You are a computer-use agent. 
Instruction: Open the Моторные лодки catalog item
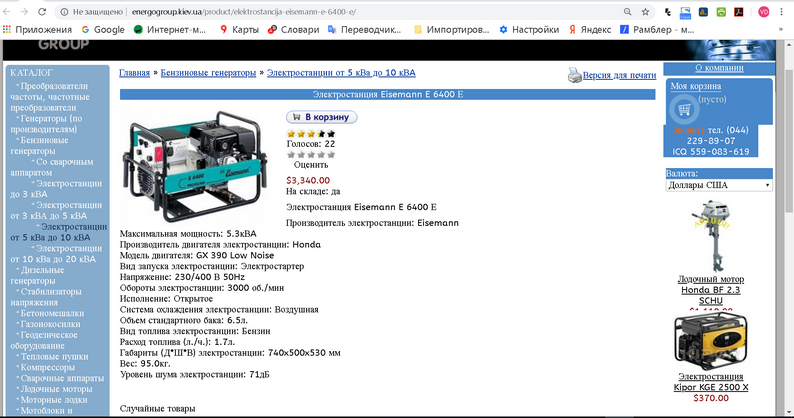tap(54, 400)
